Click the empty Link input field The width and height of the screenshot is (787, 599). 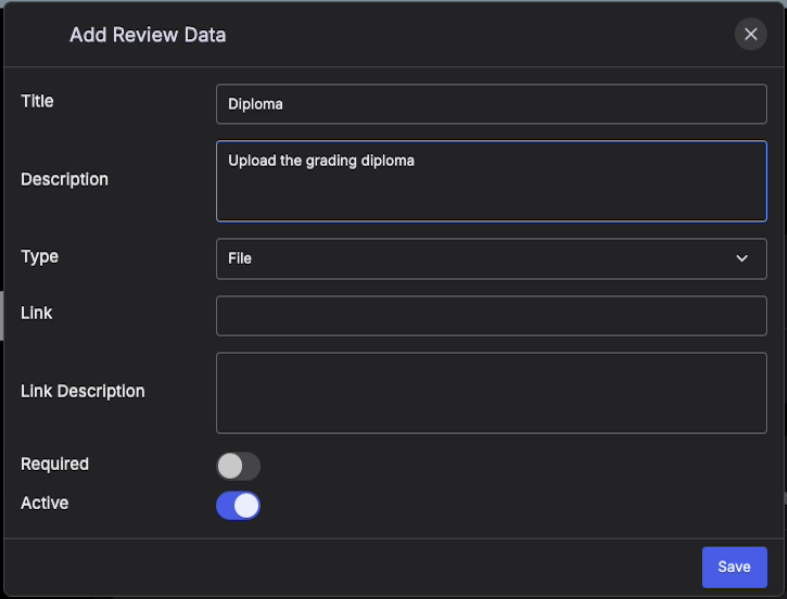point(491,316)
